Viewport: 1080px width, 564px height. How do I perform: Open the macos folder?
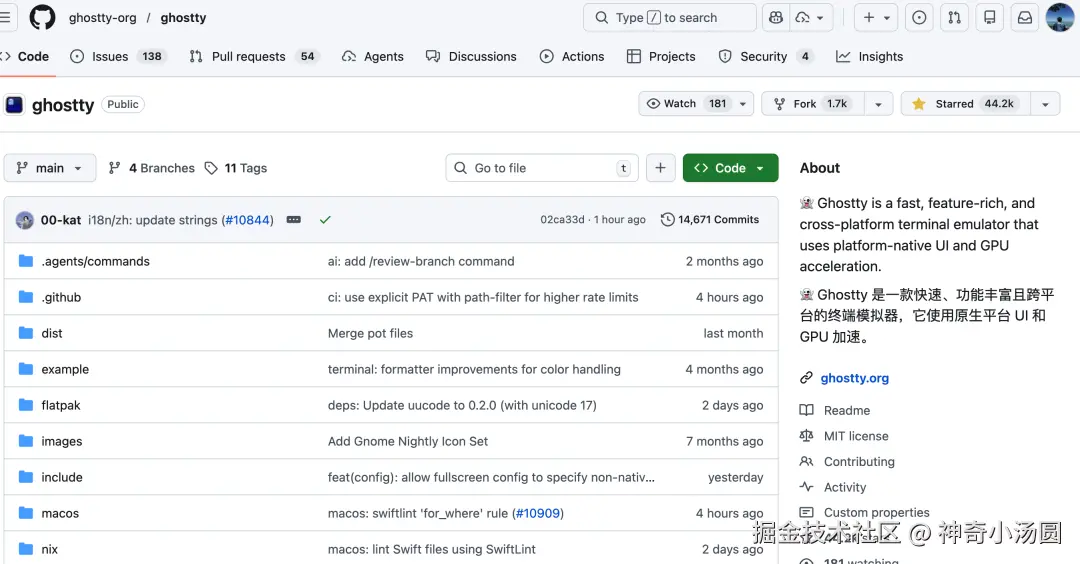point(60,513)
